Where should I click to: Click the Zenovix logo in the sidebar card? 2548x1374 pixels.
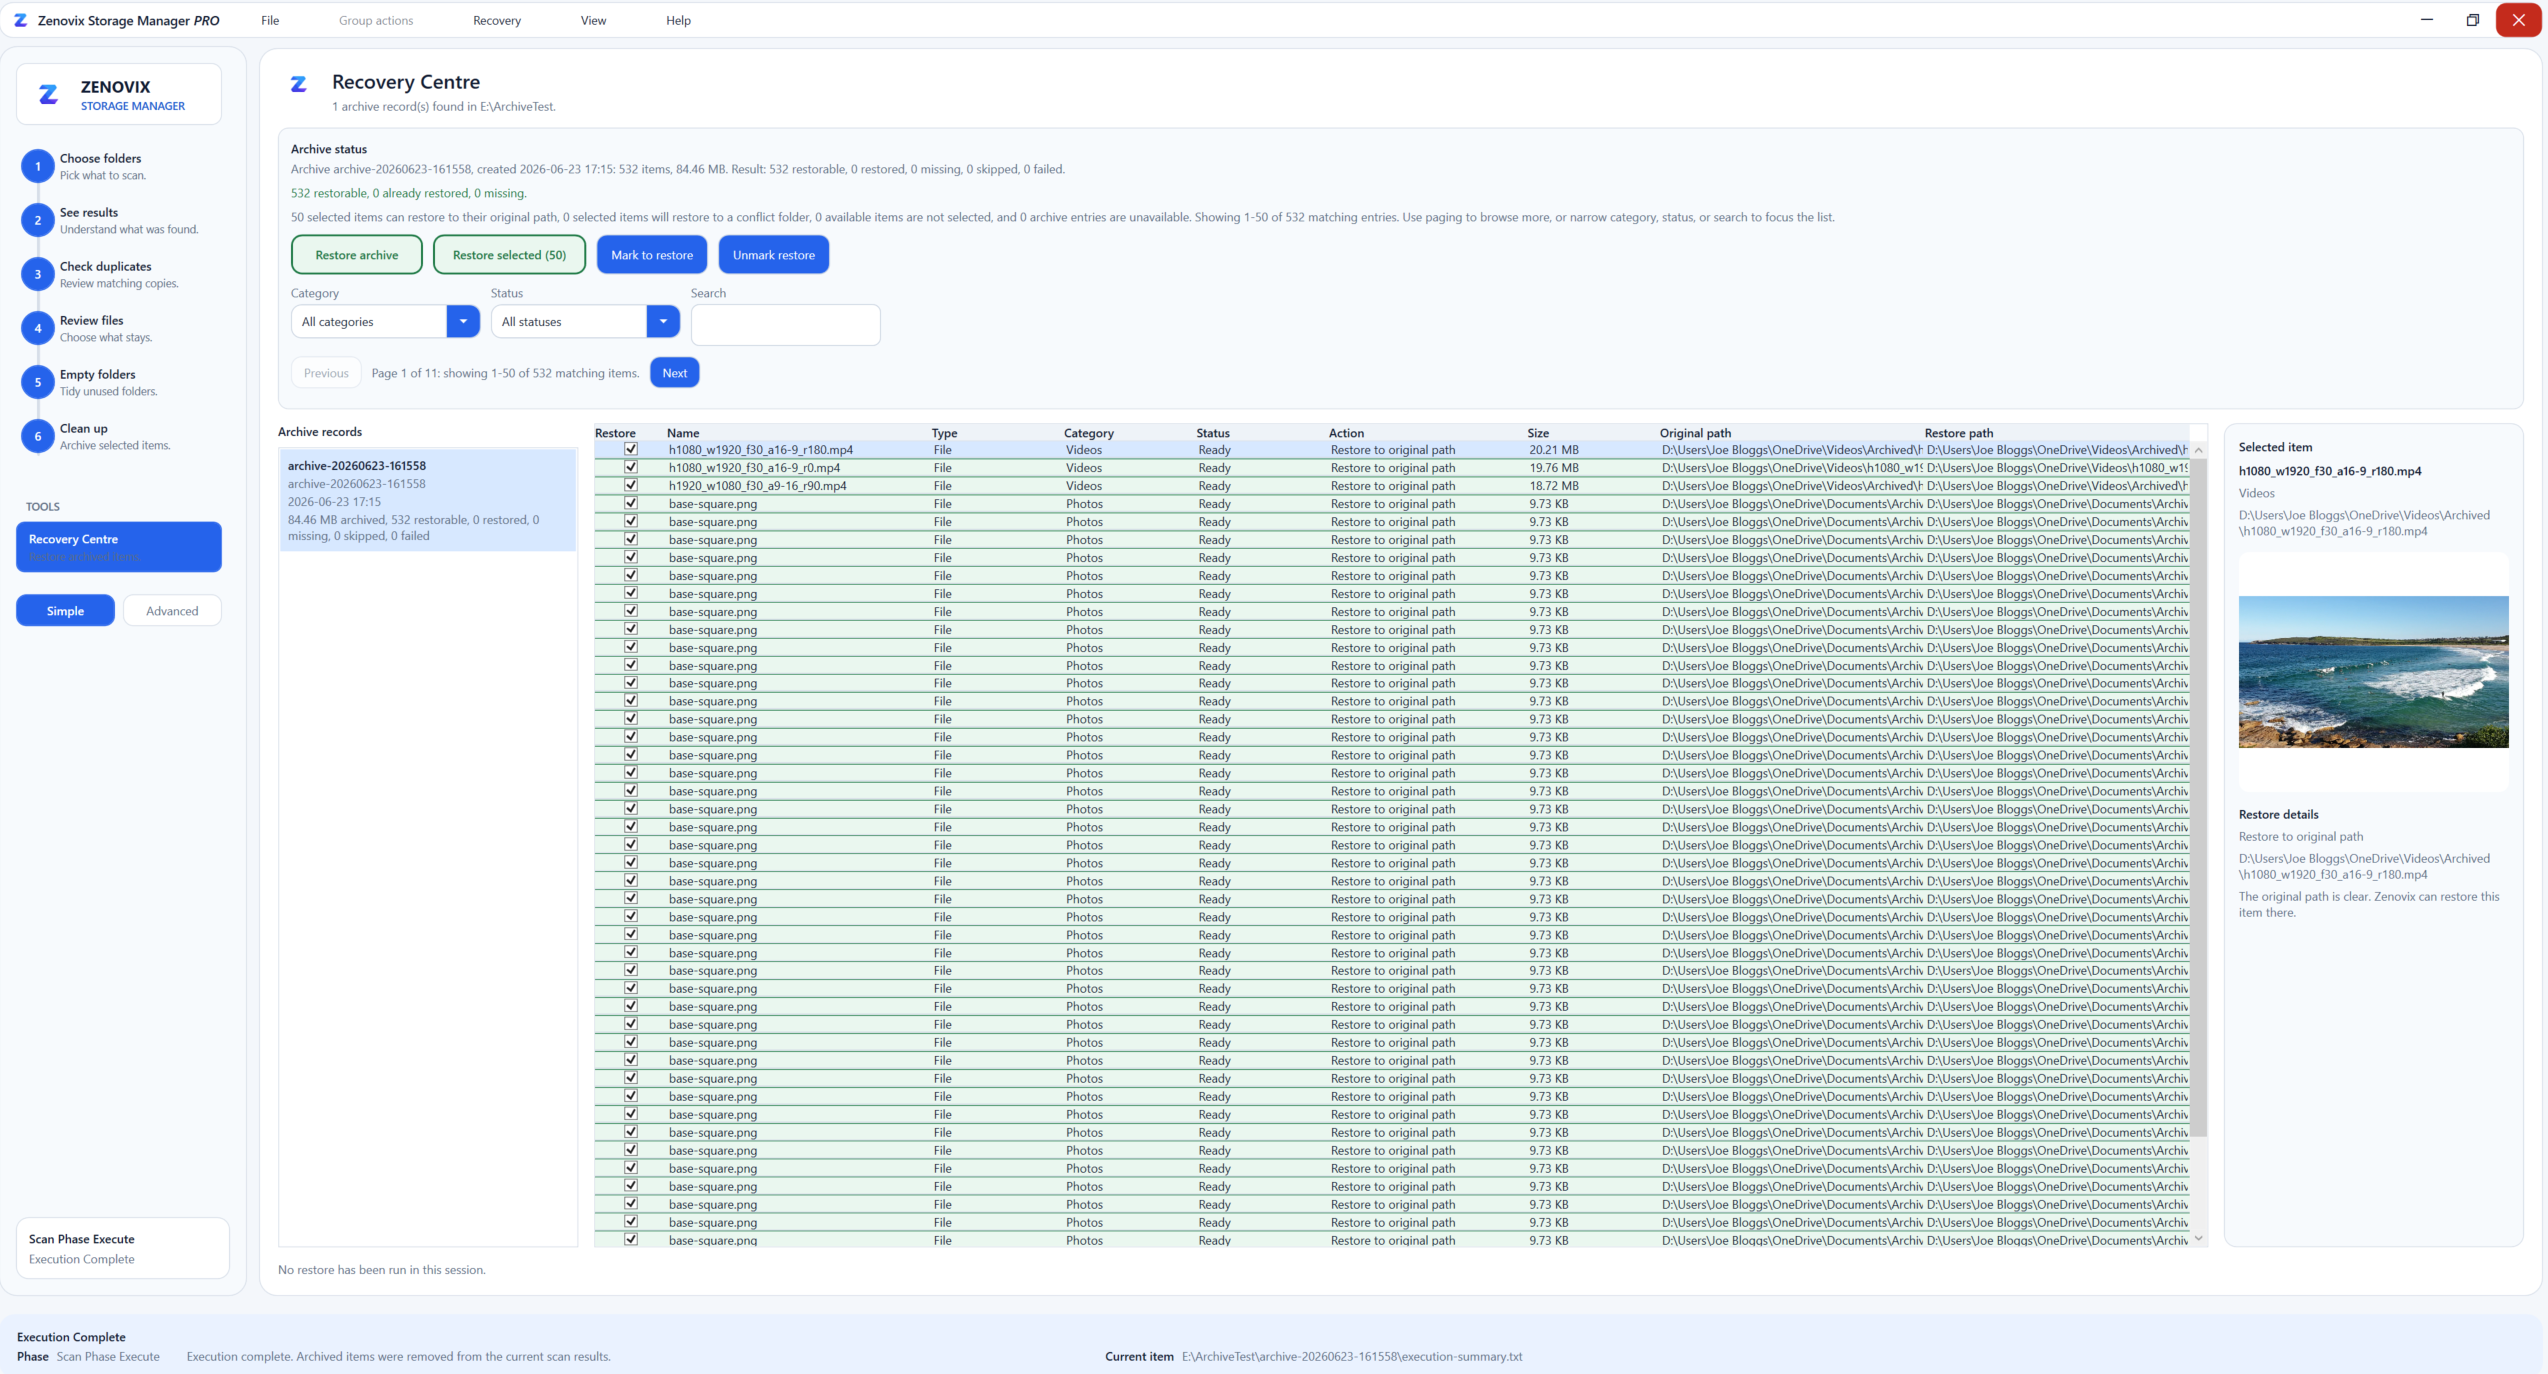point(48,94)
